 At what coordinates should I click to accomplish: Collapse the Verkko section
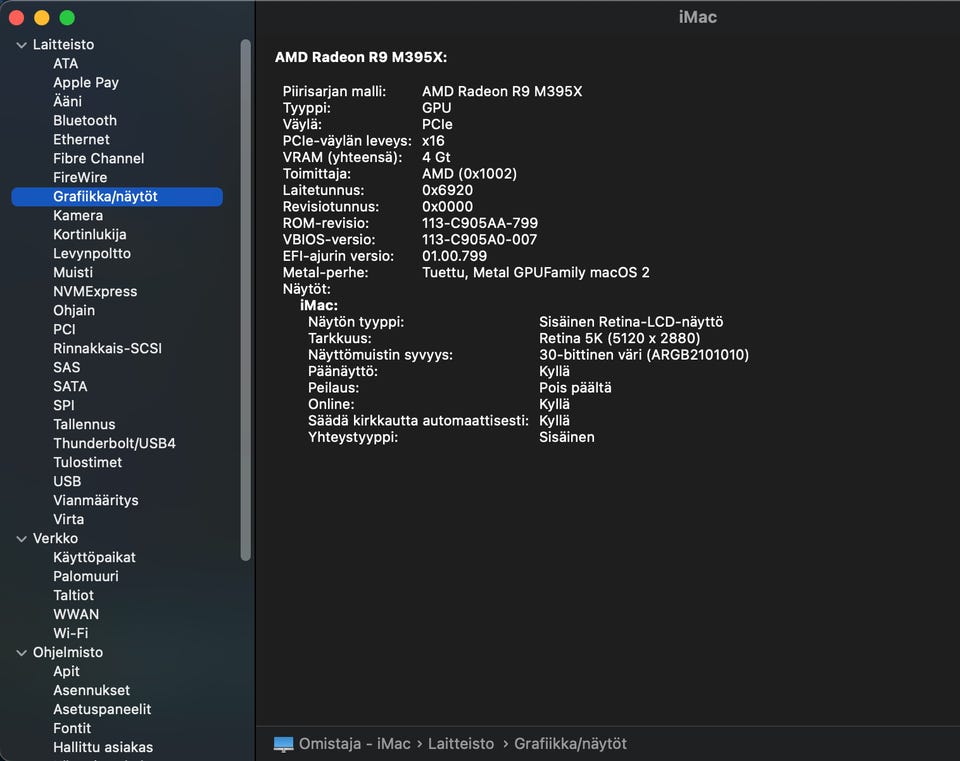21,539
